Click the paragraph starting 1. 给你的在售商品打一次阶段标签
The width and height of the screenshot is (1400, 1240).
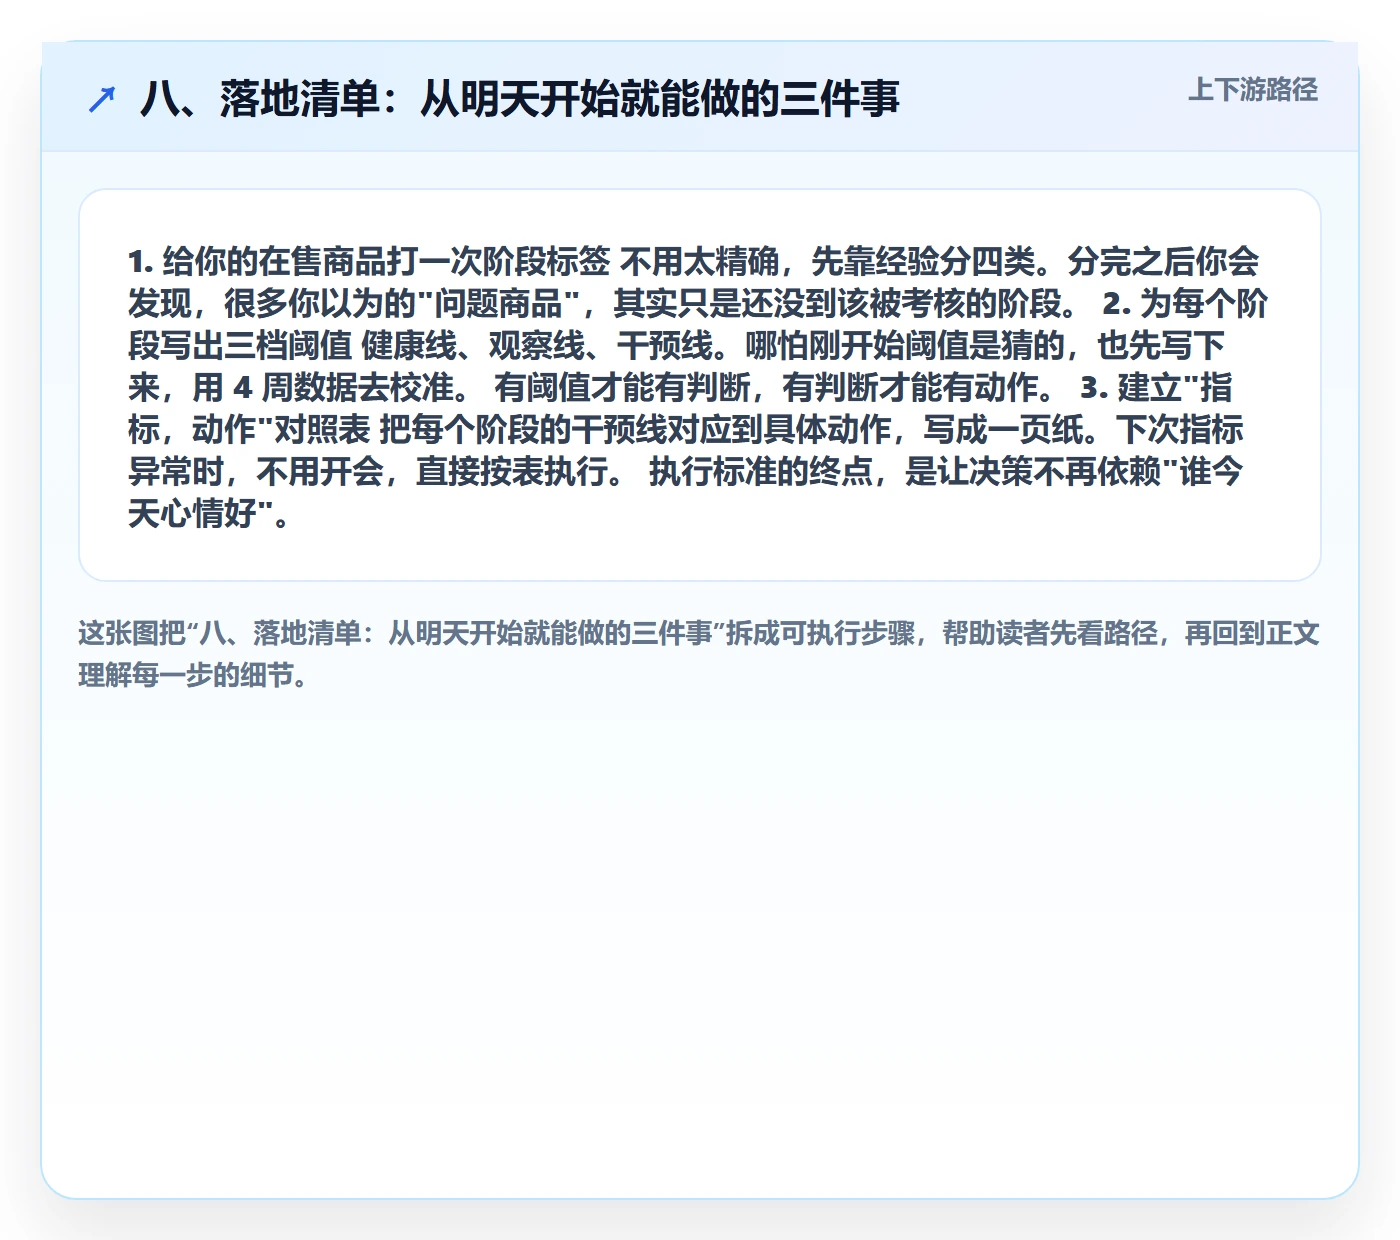pyautogui.click(x=699, y=386)
